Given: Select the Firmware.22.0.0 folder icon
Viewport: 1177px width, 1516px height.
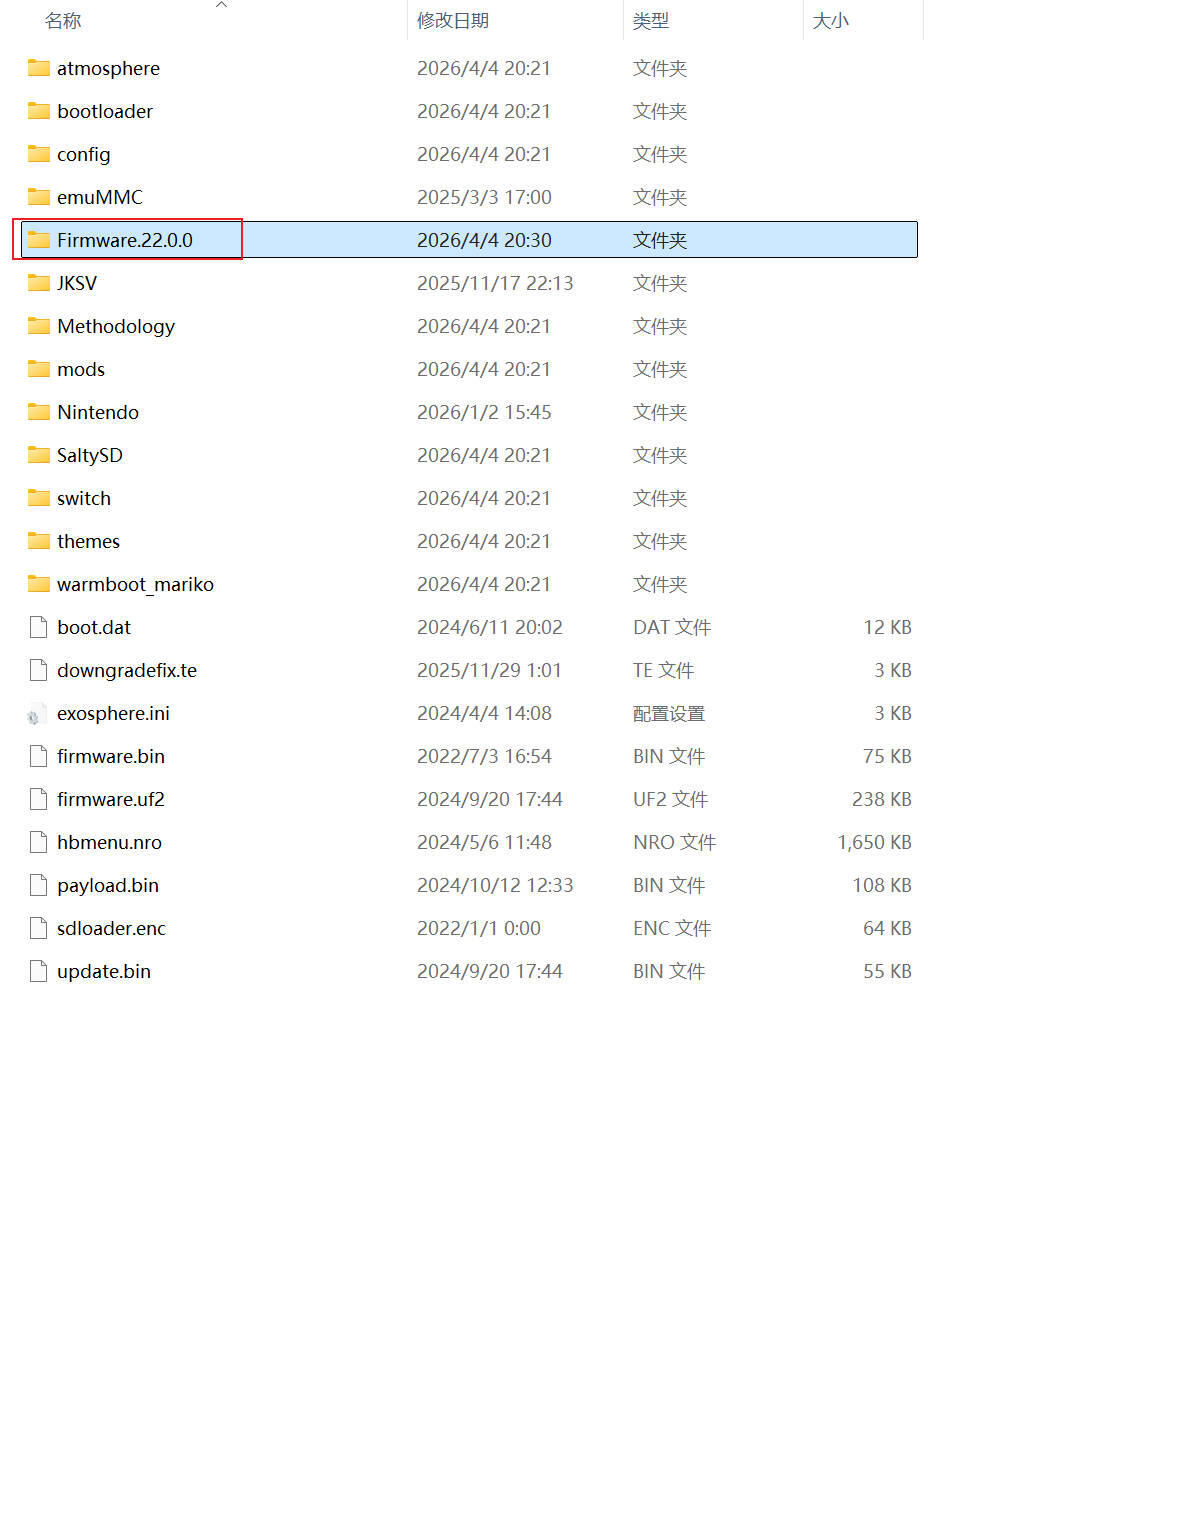Looking at the screenshot, I should click(39, 240).
